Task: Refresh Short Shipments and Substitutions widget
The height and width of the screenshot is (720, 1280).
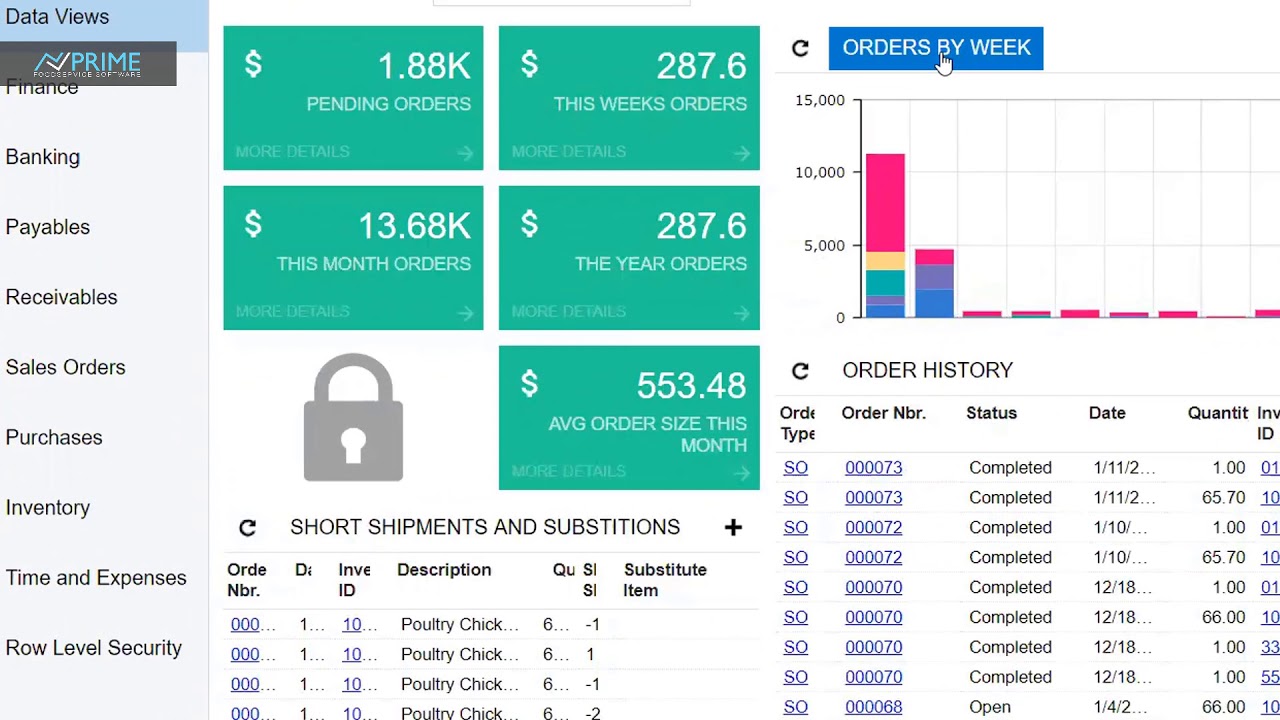Action: tap(247, 527)
